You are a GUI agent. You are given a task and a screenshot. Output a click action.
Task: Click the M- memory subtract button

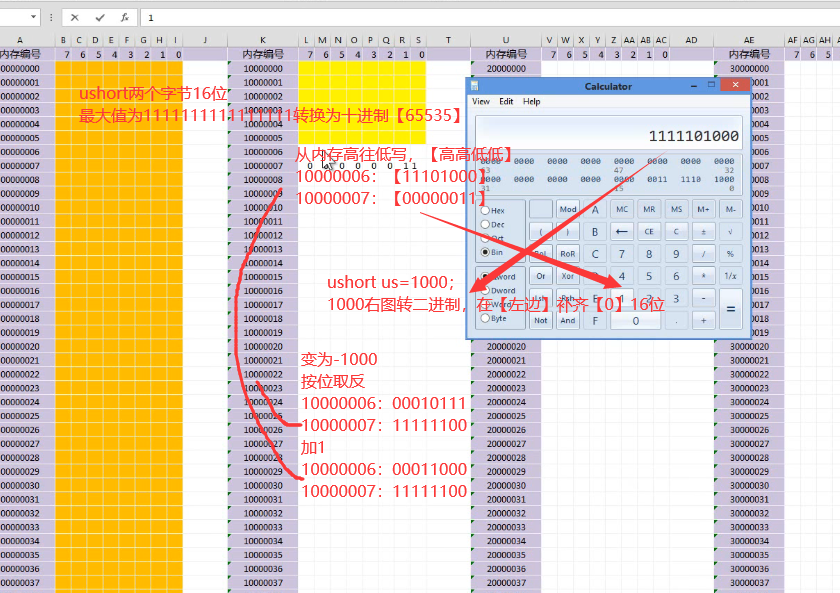point(731,209)
